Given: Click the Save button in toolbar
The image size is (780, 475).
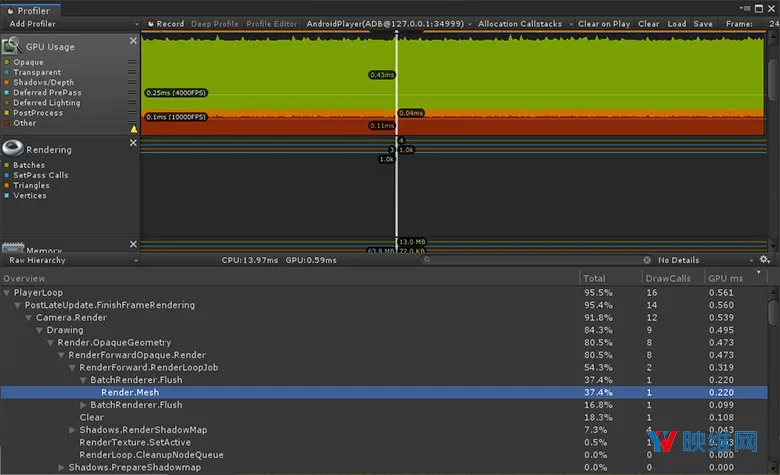Looking at the screenshot, I should tap(703, 24).
